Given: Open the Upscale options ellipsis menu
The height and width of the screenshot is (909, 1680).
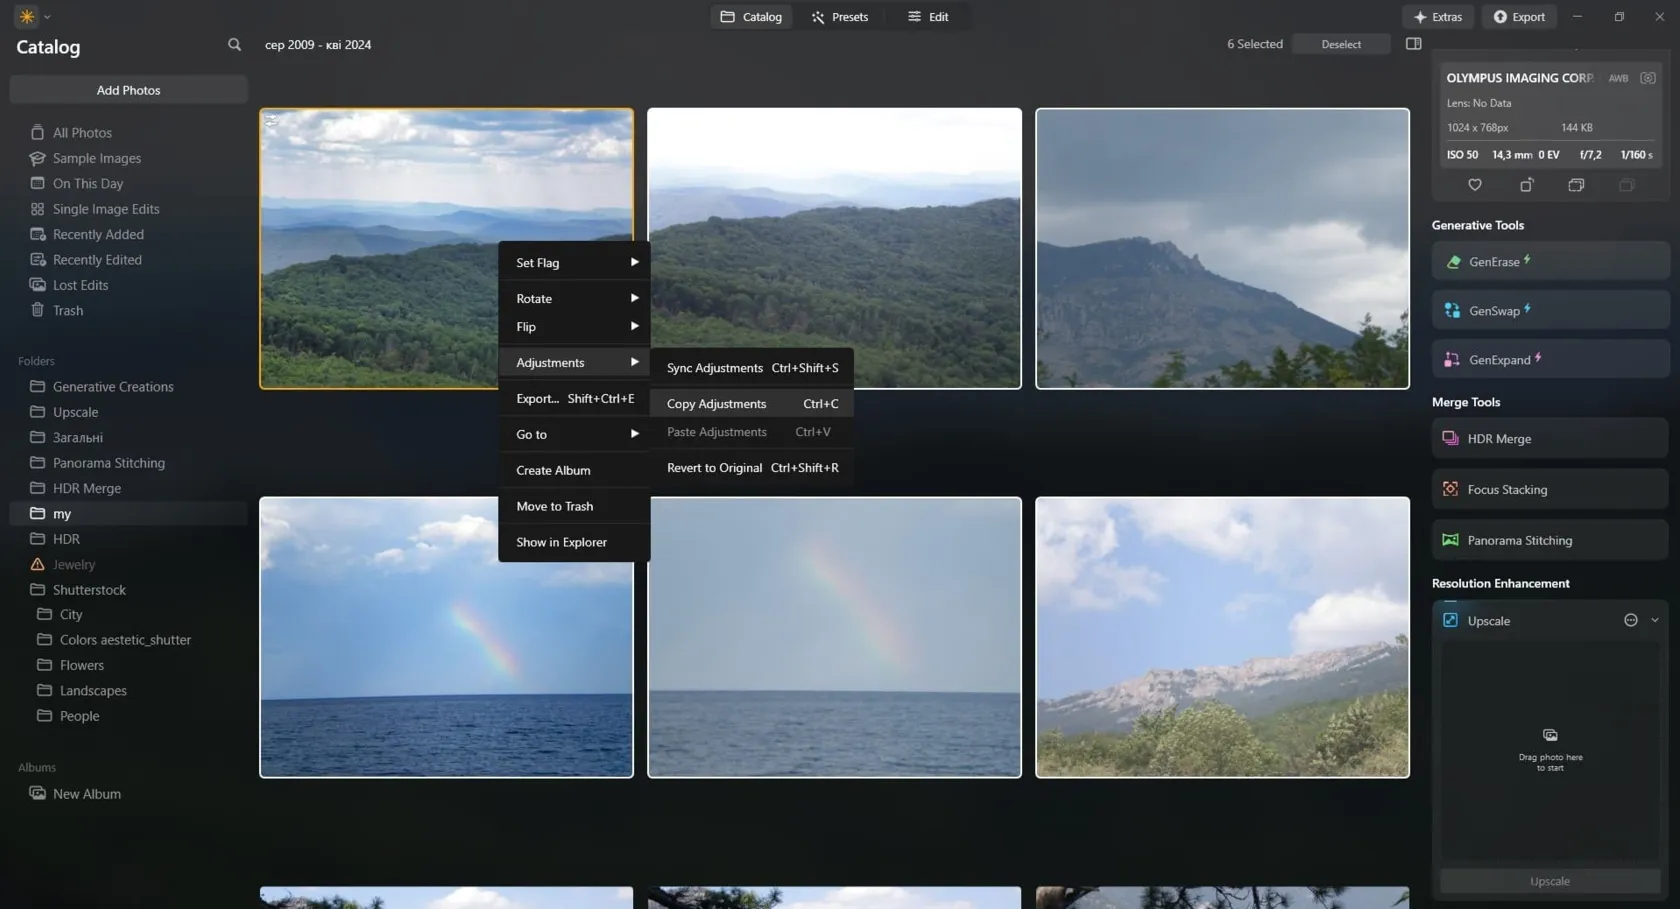Looking at the screenshot, I should coord(1630,621).
